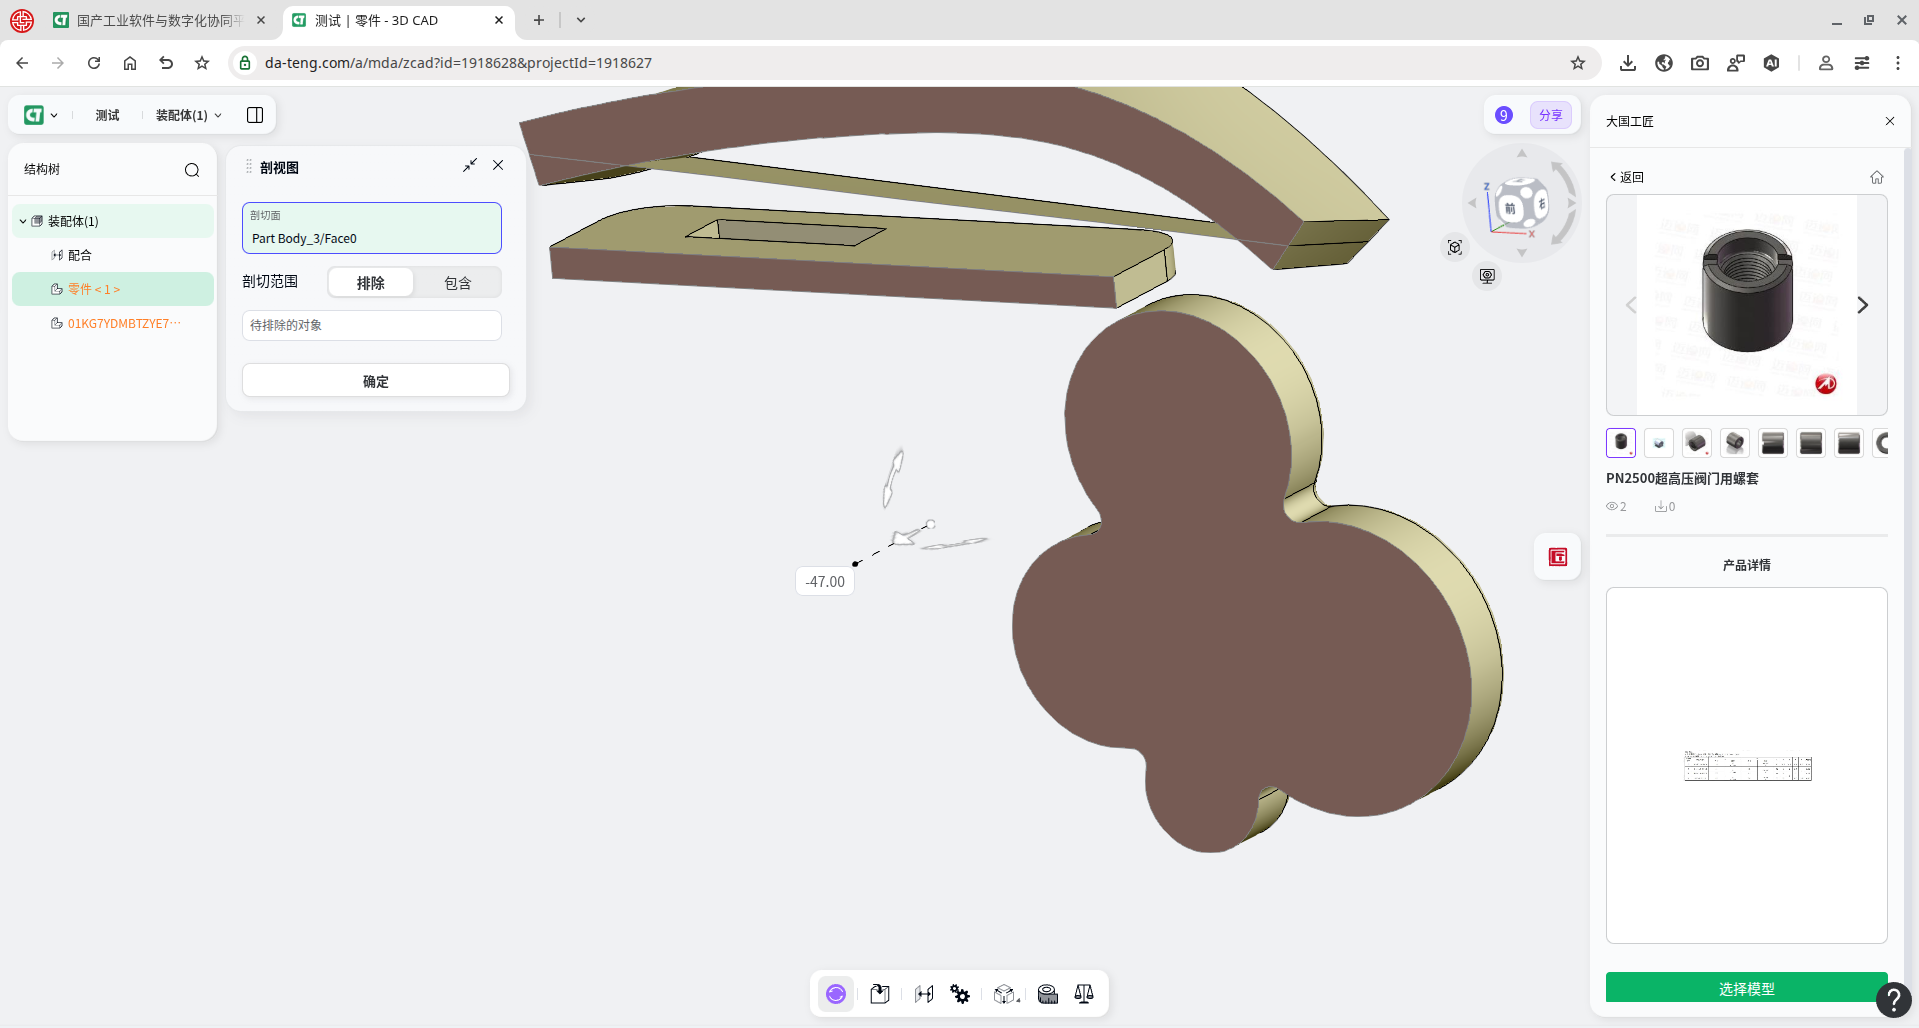The height and width of the screenshot is (1028, 1919).
Task: Click the purple number 9 badge
Action: (1504, 115)
